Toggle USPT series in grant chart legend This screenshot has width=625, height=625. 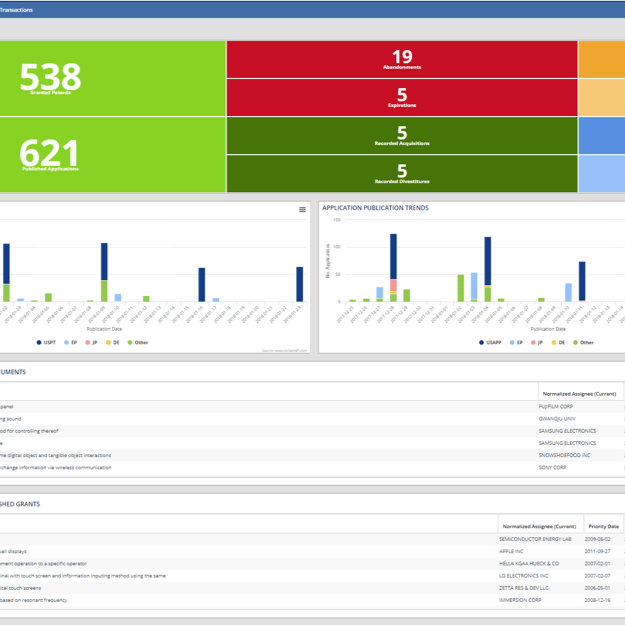click(x=46, y=342)
